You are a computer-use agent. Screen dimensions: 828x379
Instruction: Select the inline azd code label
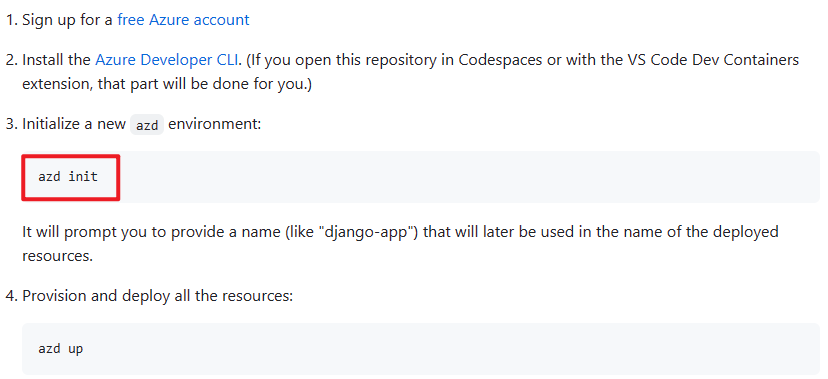click(x=147, y=126)
